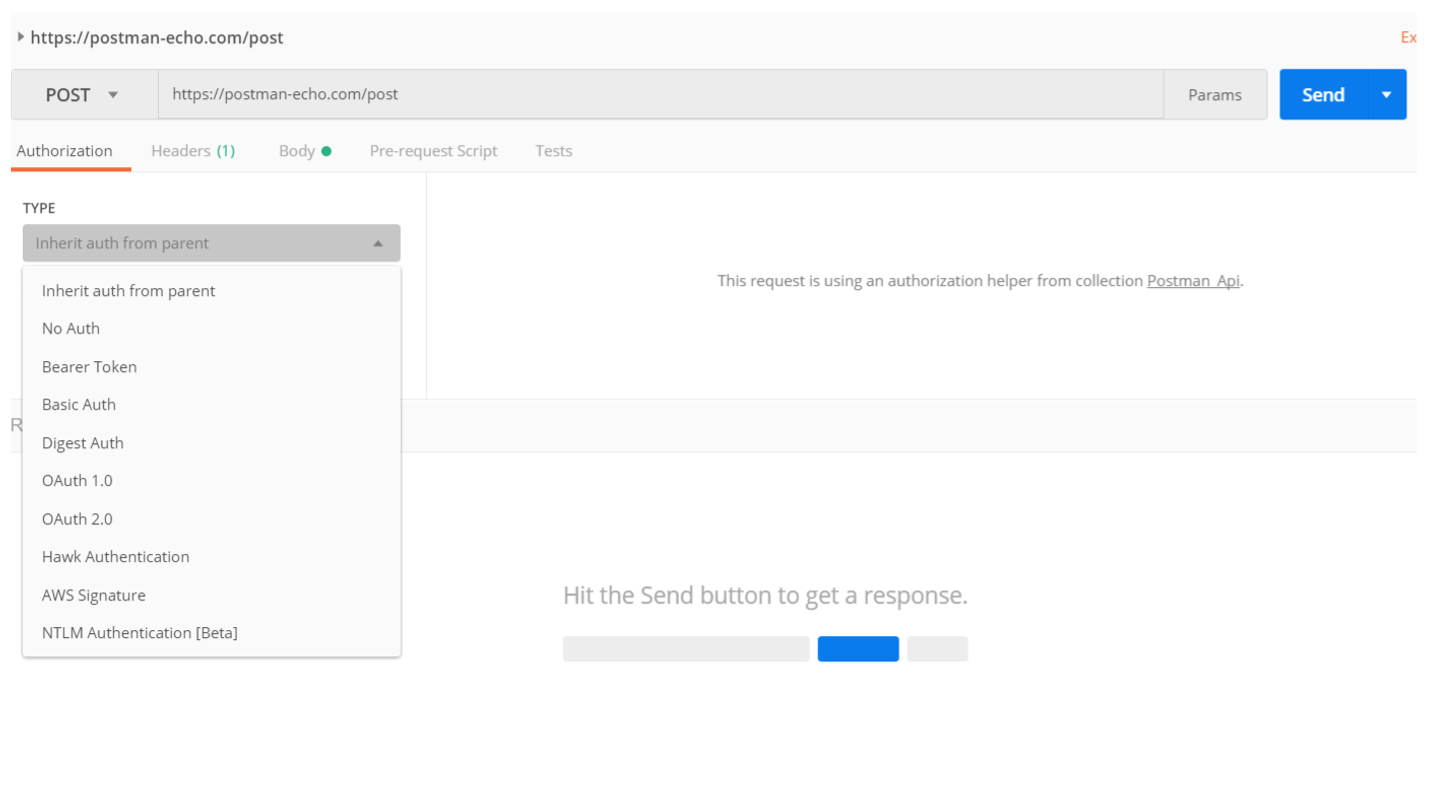Switch to the Body tab
Viewport: 1444px width, 800px height.
[x=304, y=151]
